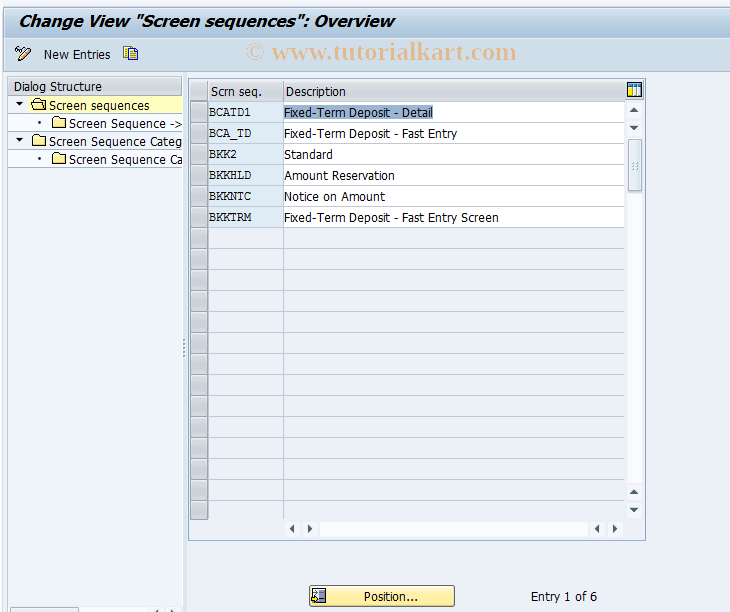Edit the 'Standard' description field

tap(454, 155)
